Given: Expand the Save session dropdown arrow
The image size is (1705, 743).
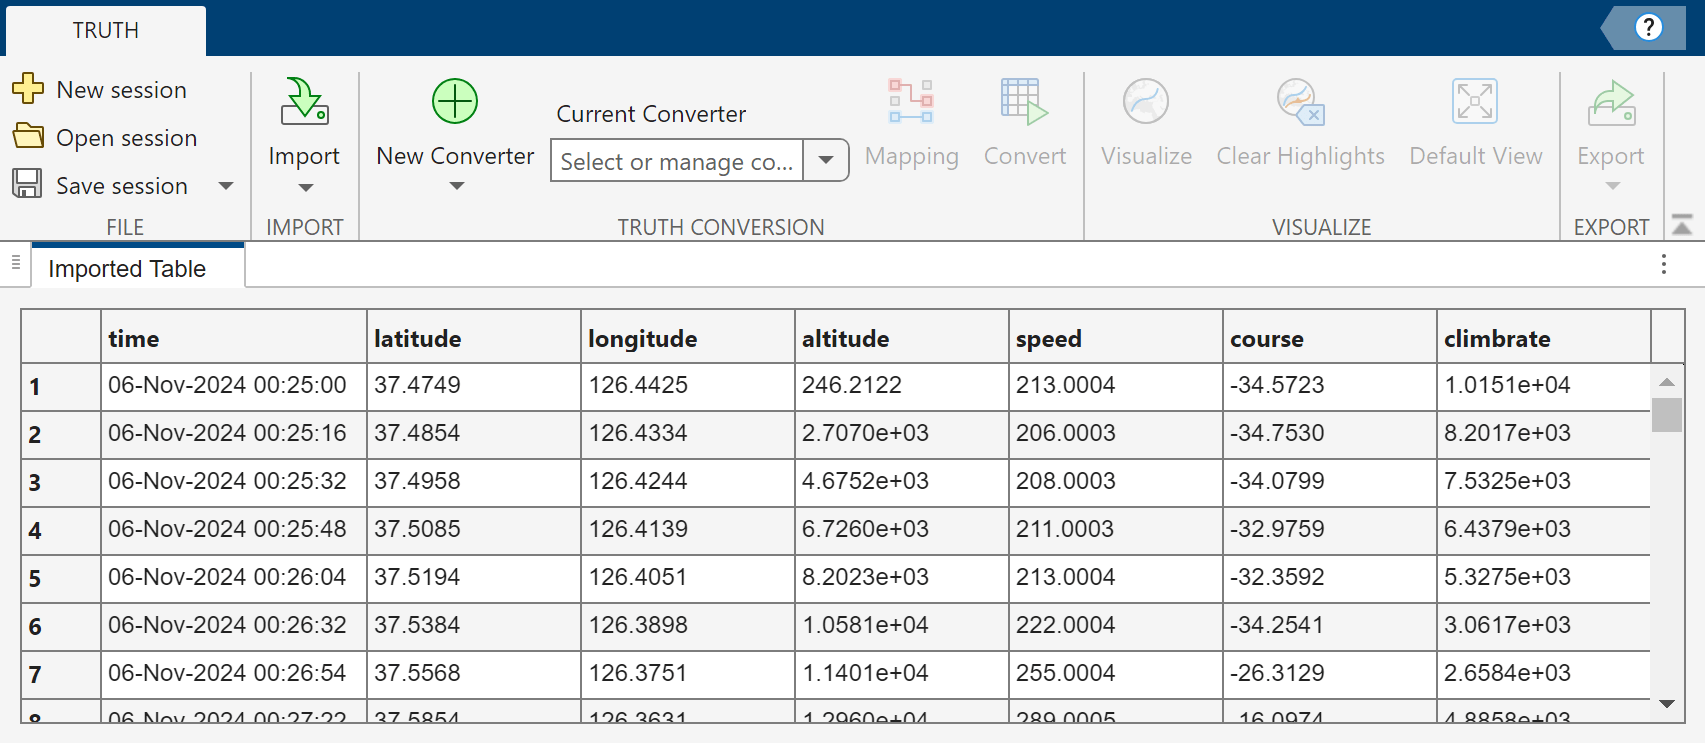Looking at the screenshot, I should coord(226,186).
